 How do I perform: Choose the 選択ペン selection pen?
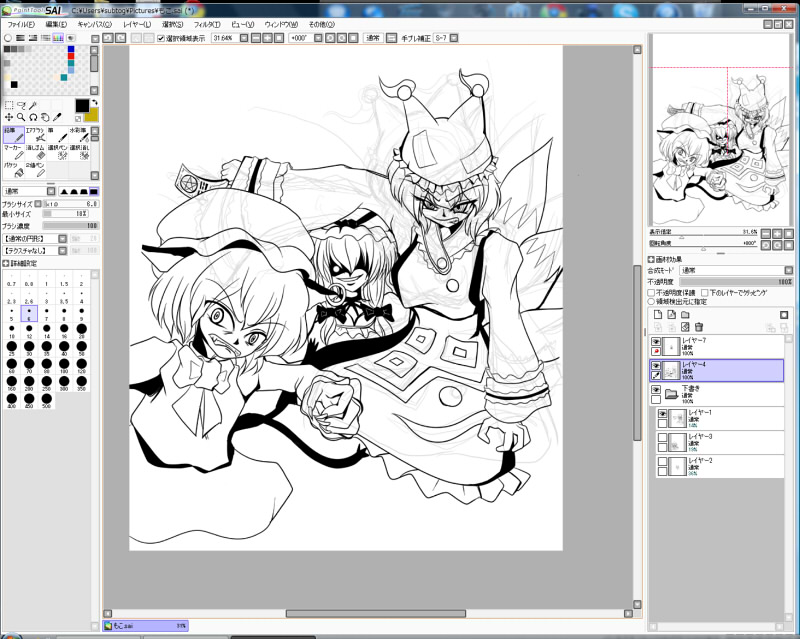click(57, 152)
